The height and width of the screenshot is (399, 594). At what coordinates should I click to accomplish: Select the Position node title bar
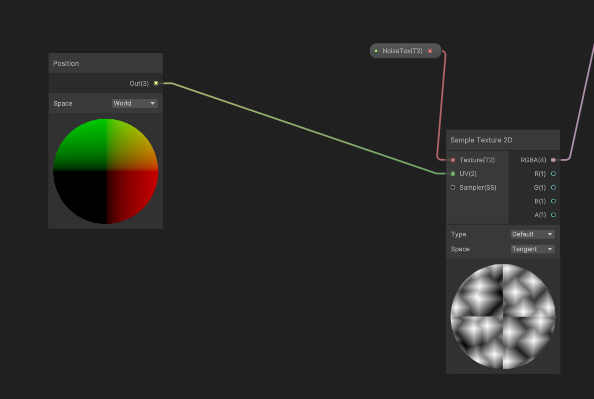coord(106,63)
